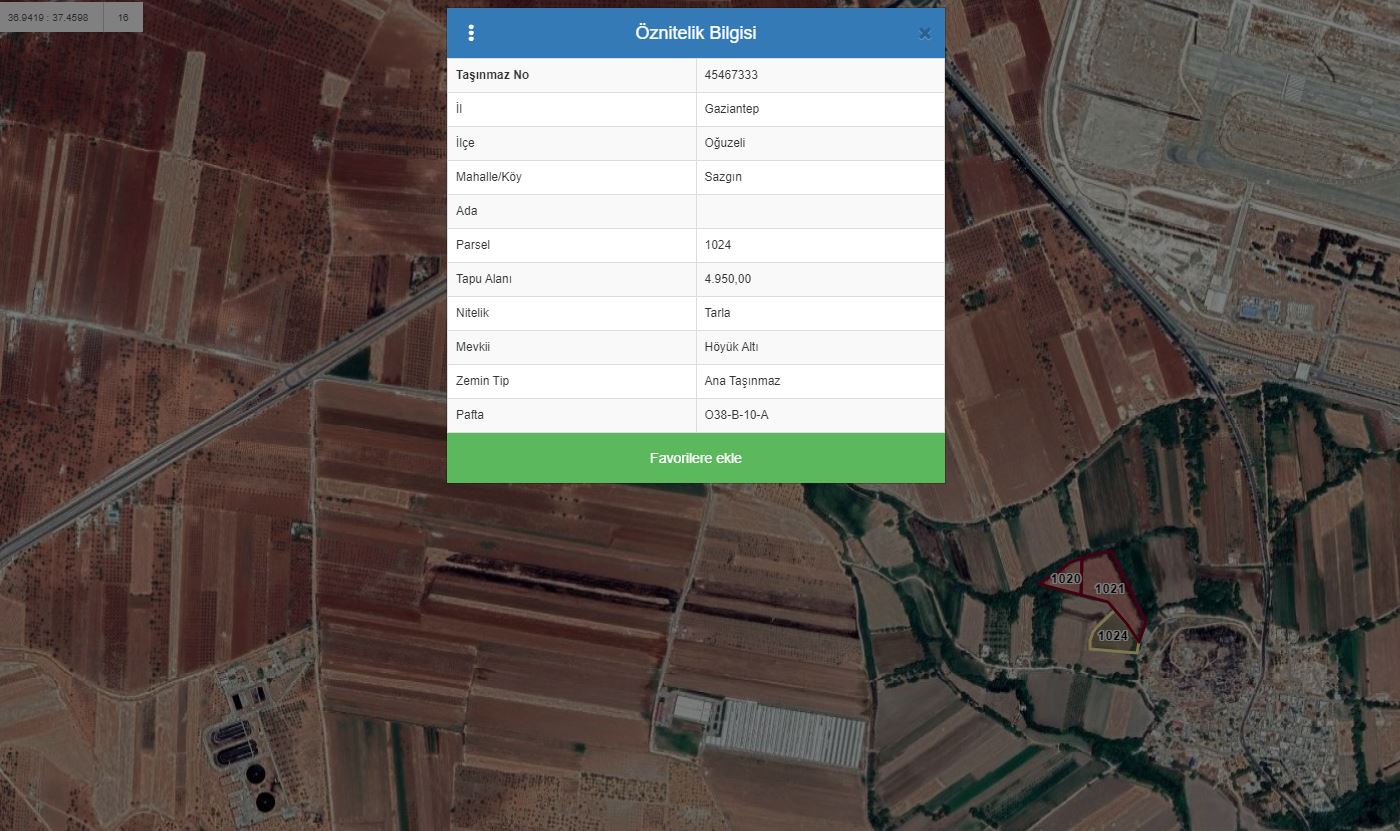
Task: Close the Öznitelik Bilgisi dialog
Action: coord(925,33)
